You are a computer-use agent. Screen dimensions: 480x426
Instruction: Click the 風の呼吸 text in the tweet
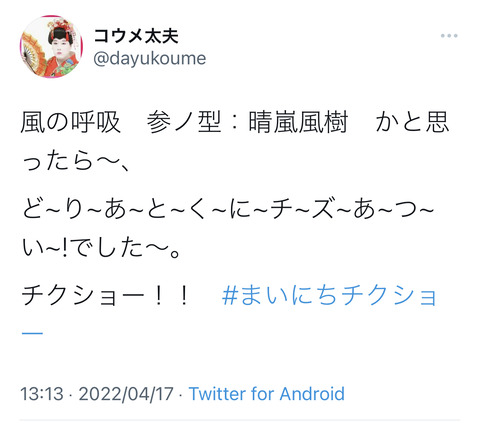tap(70, 122)
